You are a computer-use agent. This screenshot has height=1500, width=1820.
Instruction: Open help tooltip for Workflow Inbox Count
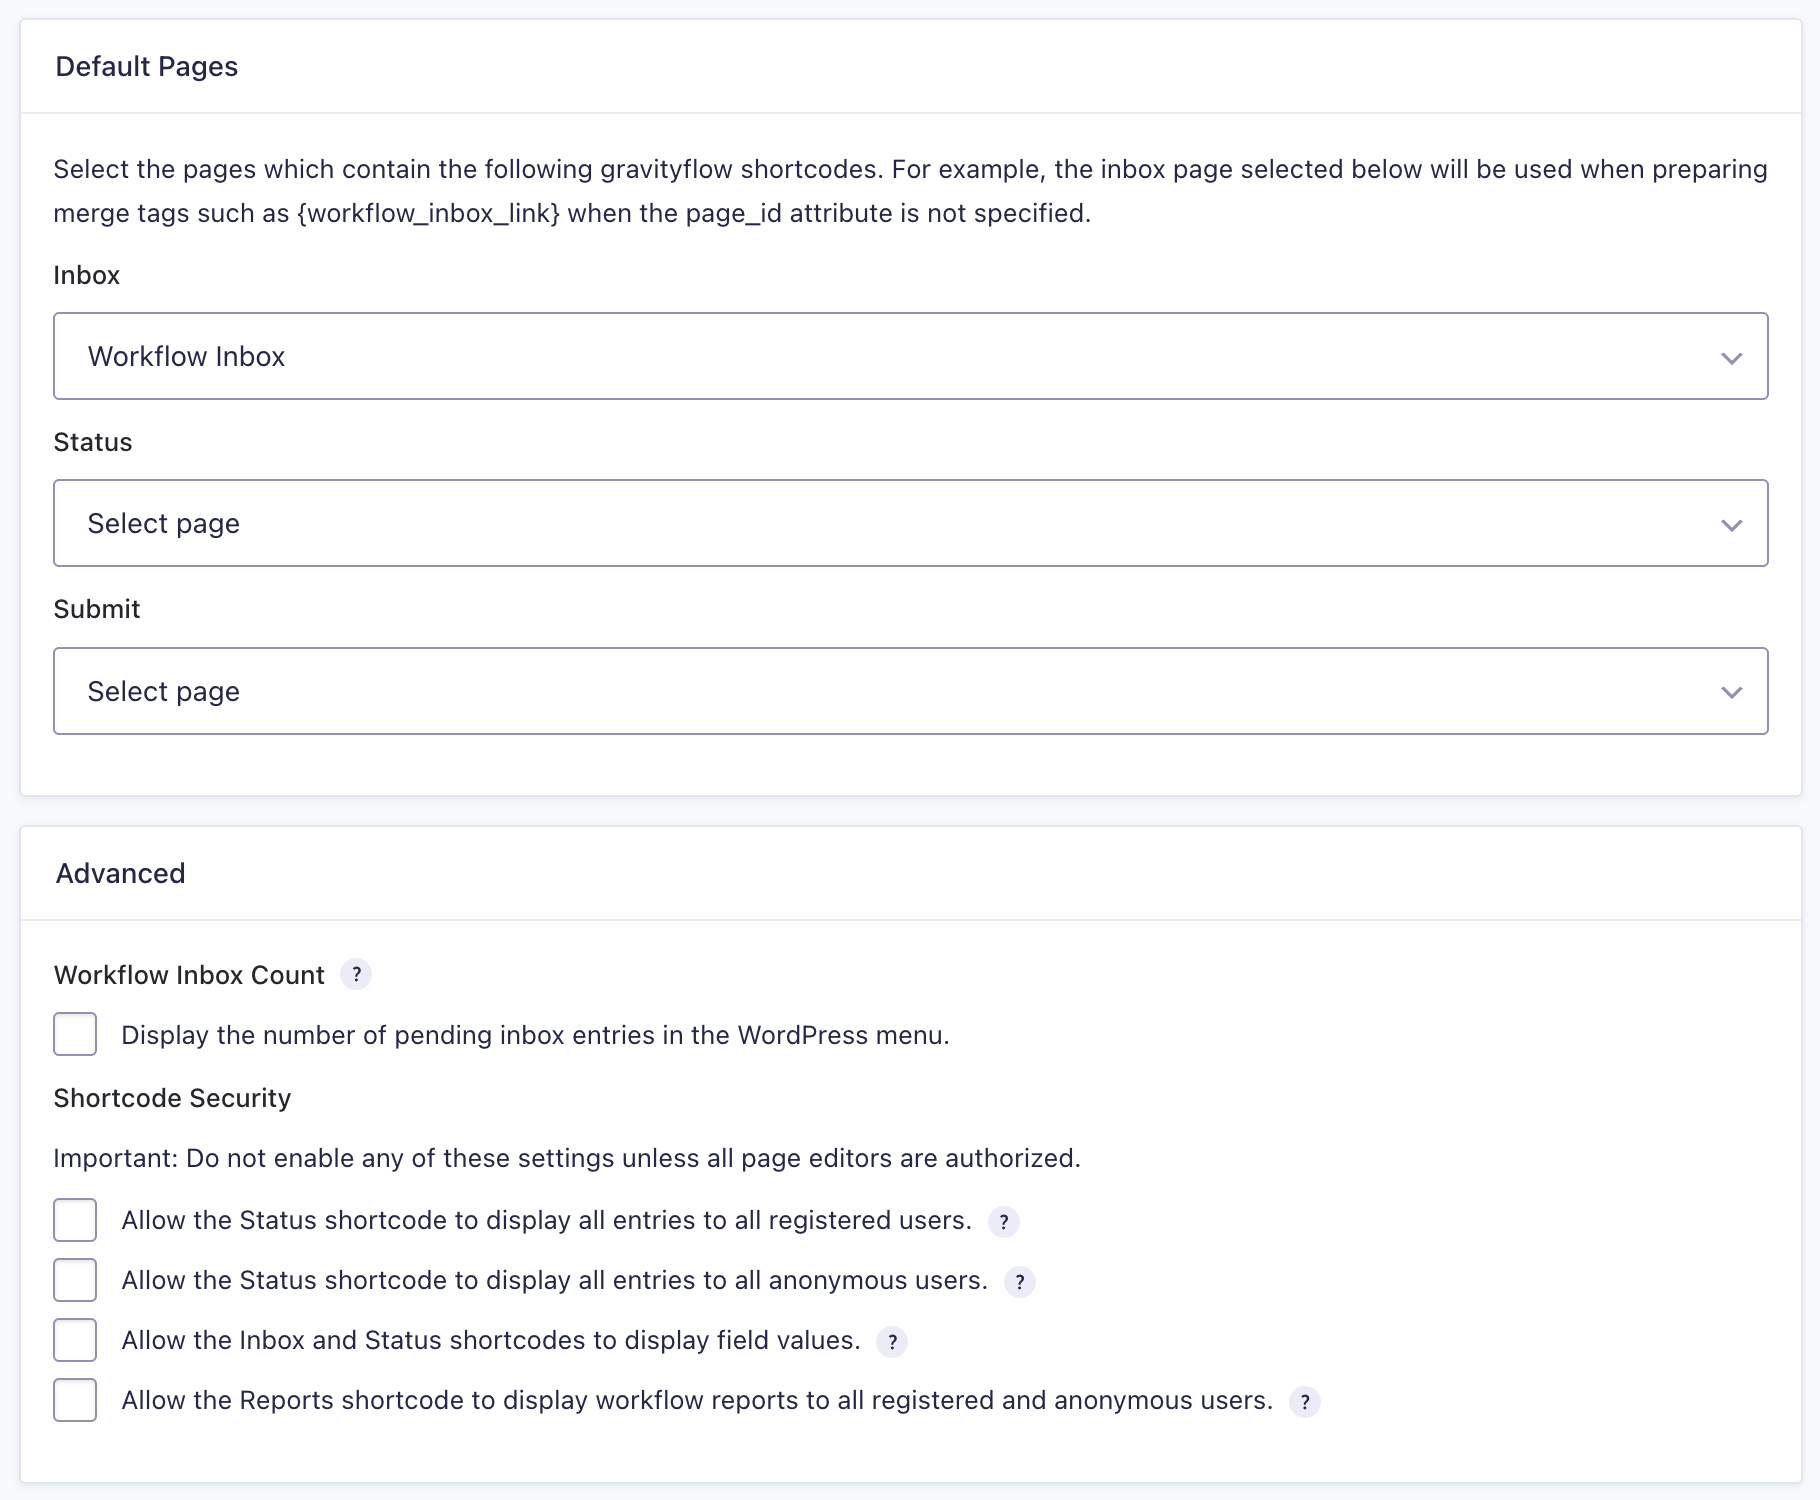[x=356, y=974]
